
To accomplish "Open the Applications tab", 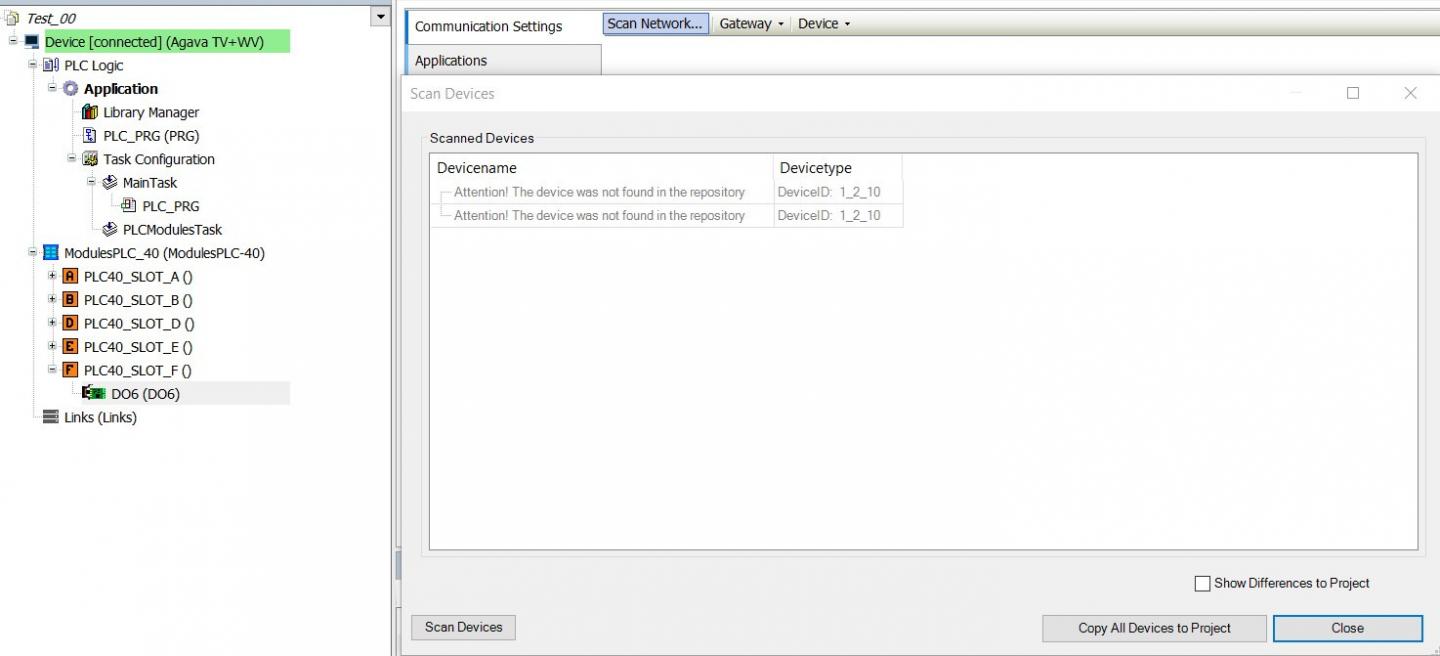I will click(x=451, y=61).
